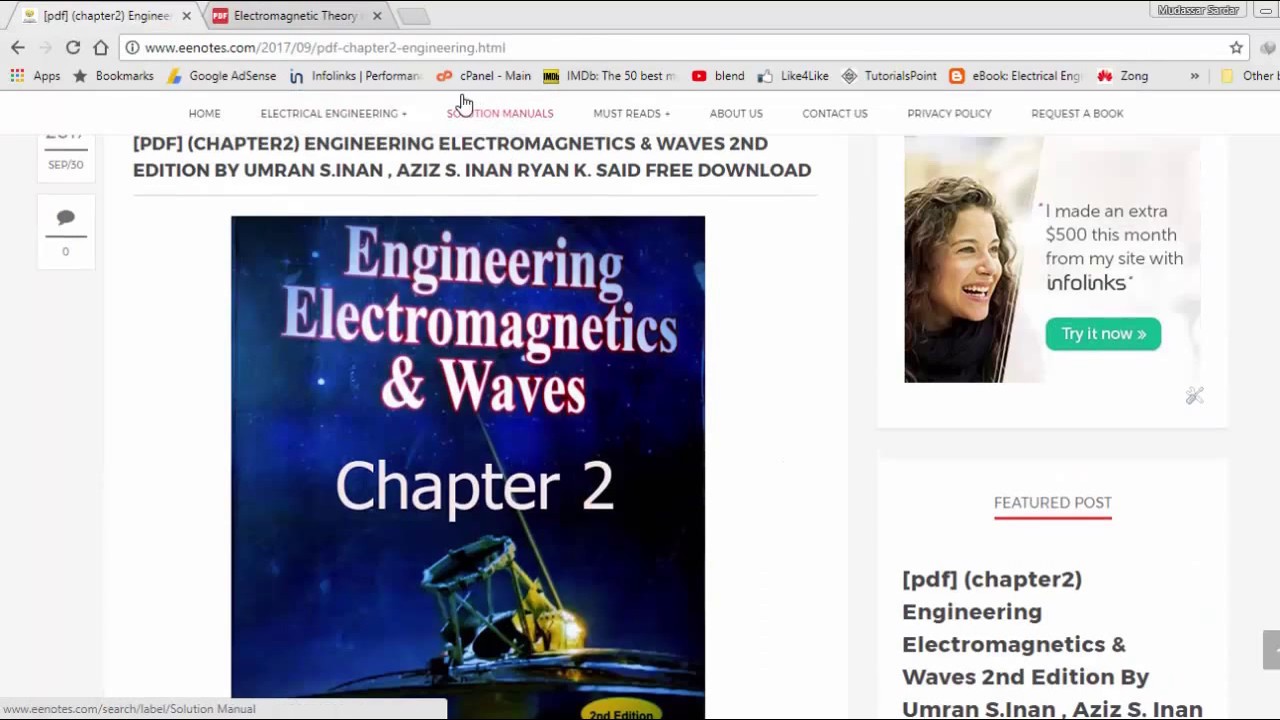The height and width of the screenshot is (720, 1280).
Task: Open the browser home page icon
Action: tap(101, 47)
